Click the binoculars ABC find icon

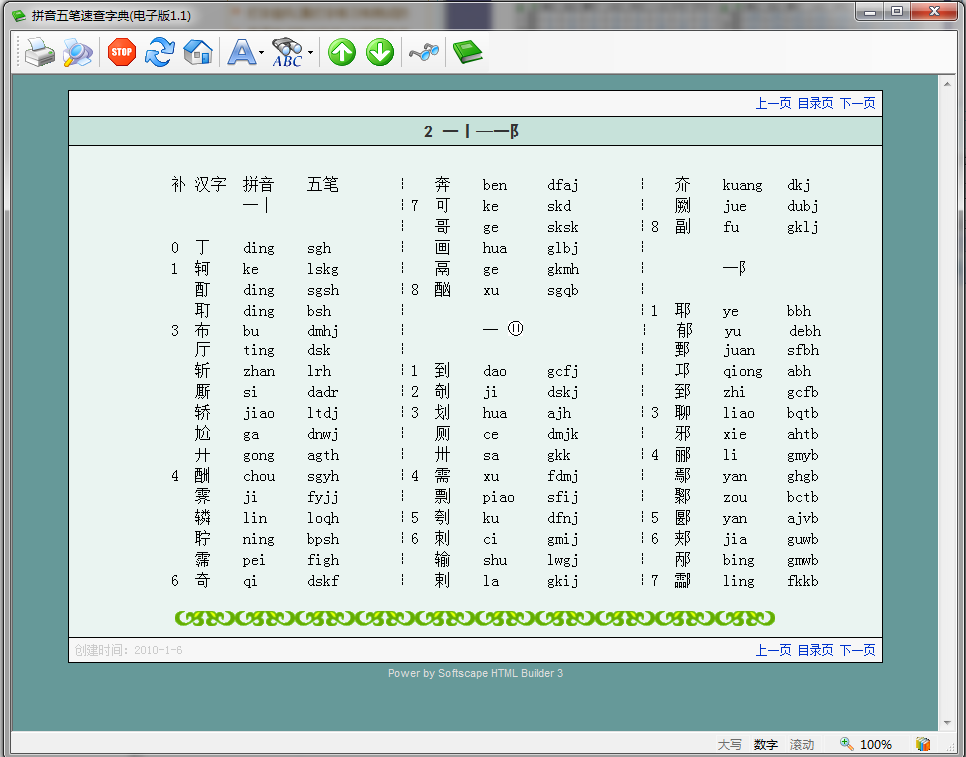click(288, 52)
